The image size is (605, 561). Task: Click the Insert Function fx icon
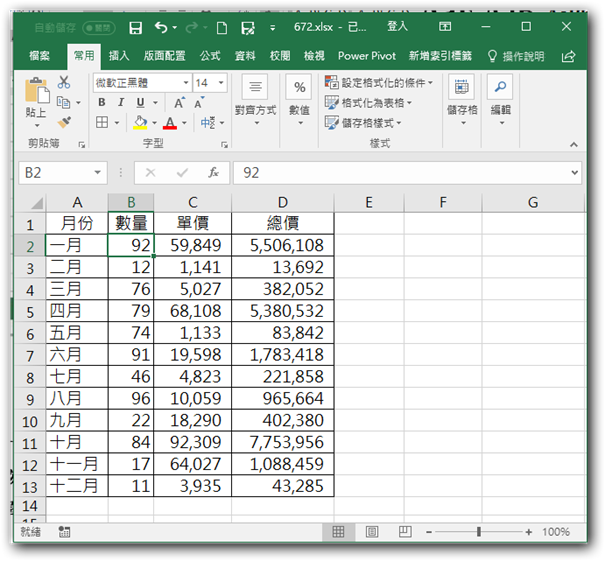point(213,172)
